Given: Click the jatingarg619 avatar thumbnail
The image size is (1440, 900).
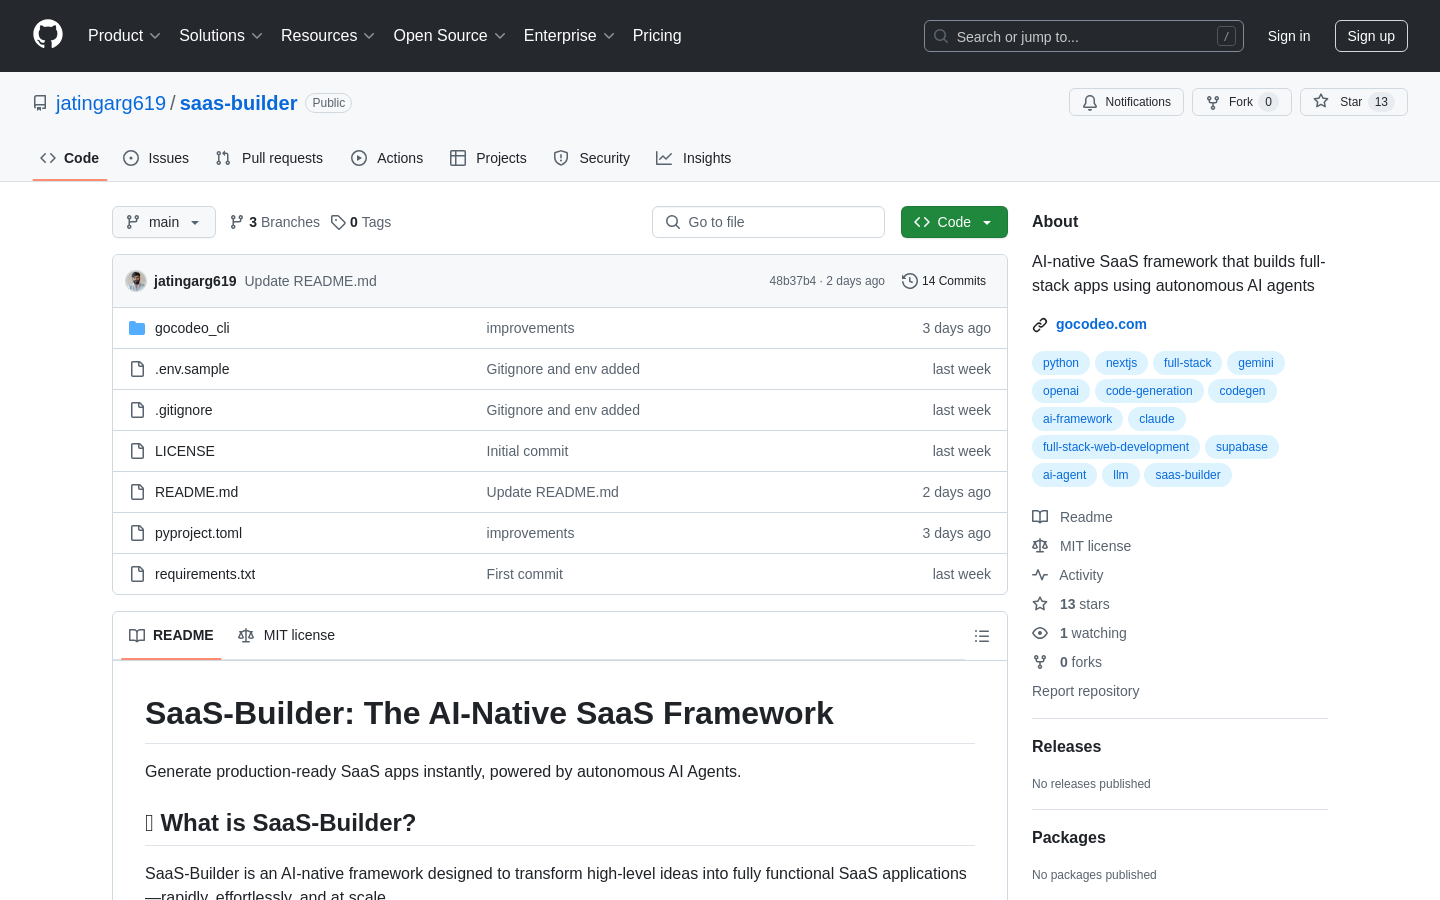Looking at the screenshot, I should pyautogui.click(x=136, y=281).
